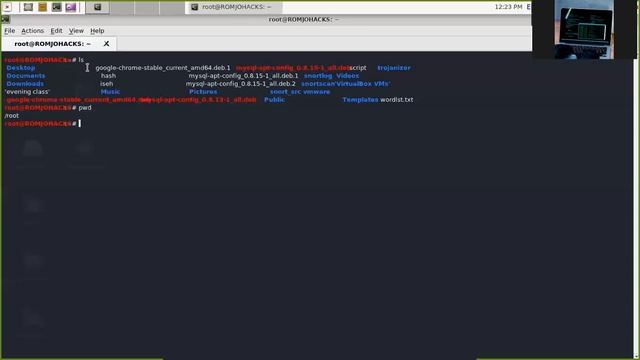
Task: Click the 'Videos' directory name
Action: click(348, 76)
